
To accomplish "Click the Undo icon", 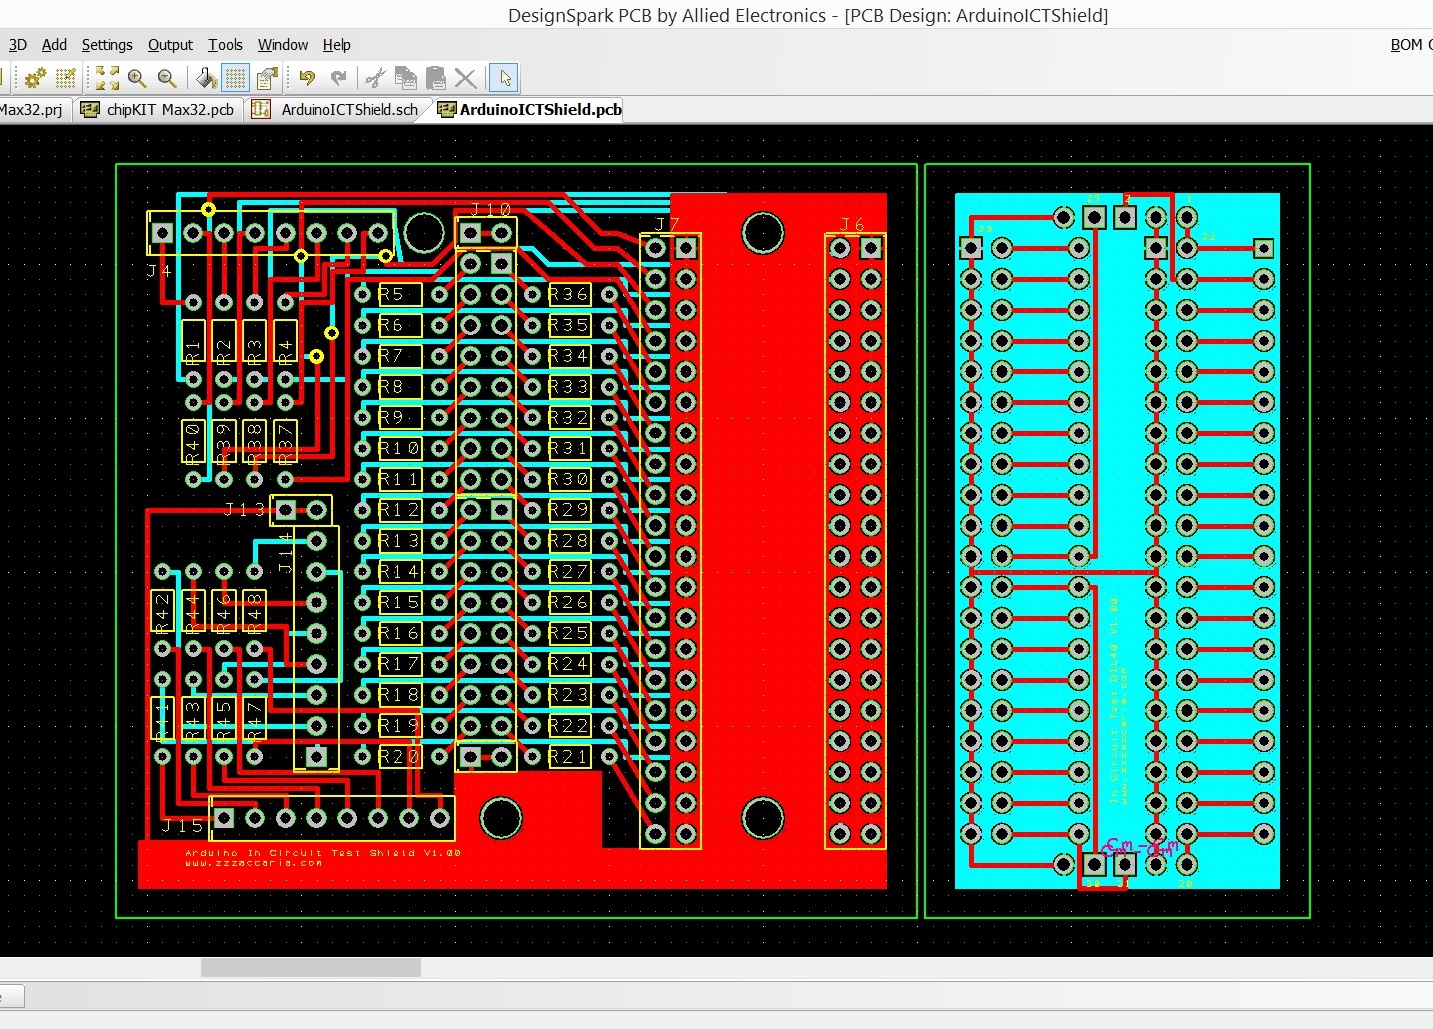I will tap(307, 78).
